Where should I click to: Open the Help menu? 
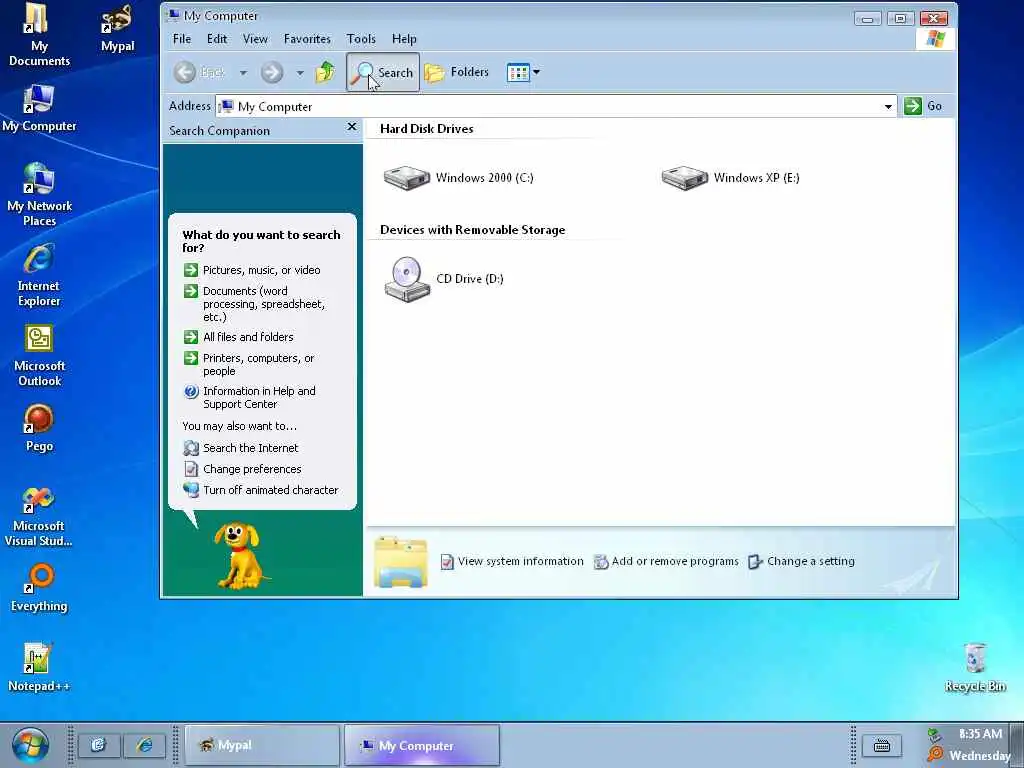tap(404, 39)
